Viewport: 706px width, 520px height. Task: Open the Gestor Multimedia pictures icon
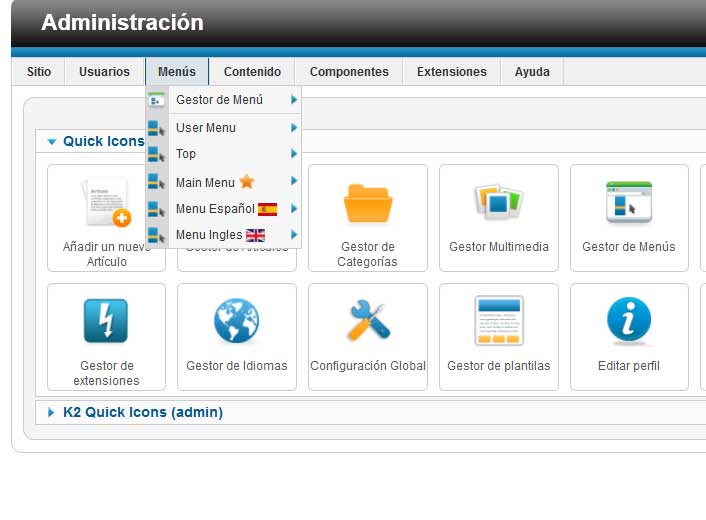pos(498,201)
